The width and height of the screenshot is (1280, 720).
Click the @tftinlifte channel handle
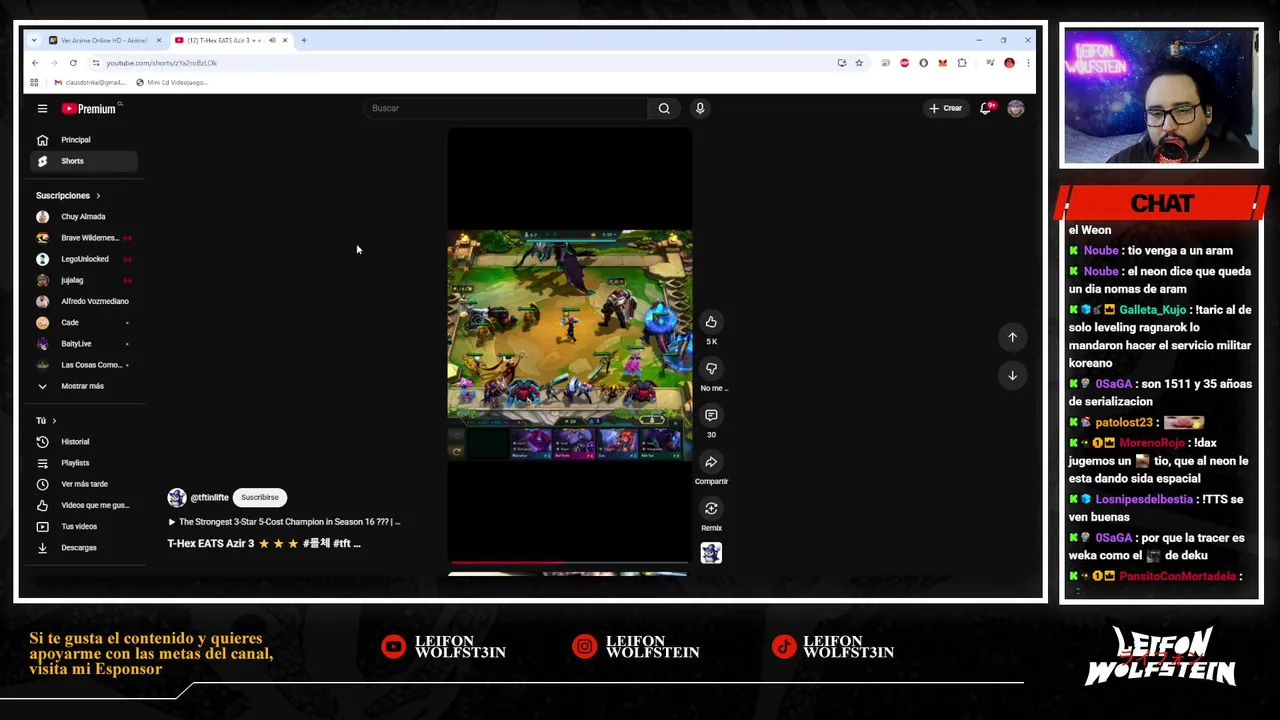tap(209, 497)
